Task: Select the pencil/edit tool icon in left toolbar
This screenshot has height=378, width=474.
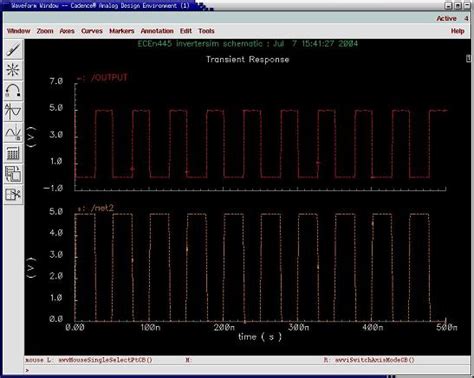Action: (x=13, y=50)
